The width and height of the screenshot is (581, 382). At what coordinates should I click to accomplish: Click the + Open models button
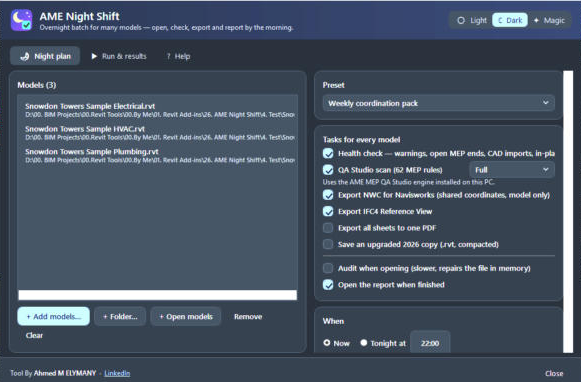coord(186,316)
